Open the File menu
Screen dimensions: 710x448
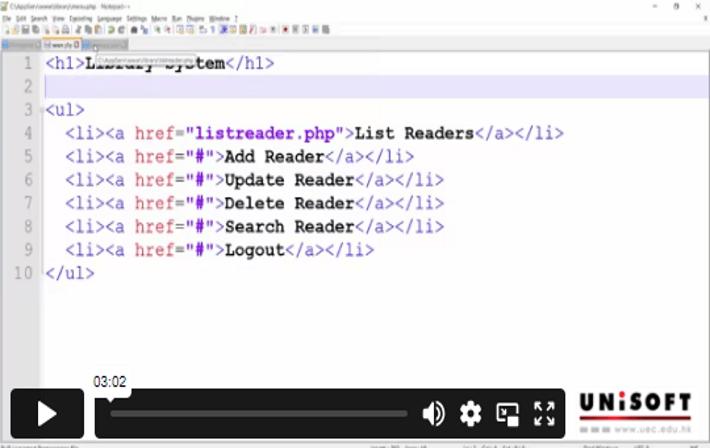[x=7, y=18]
